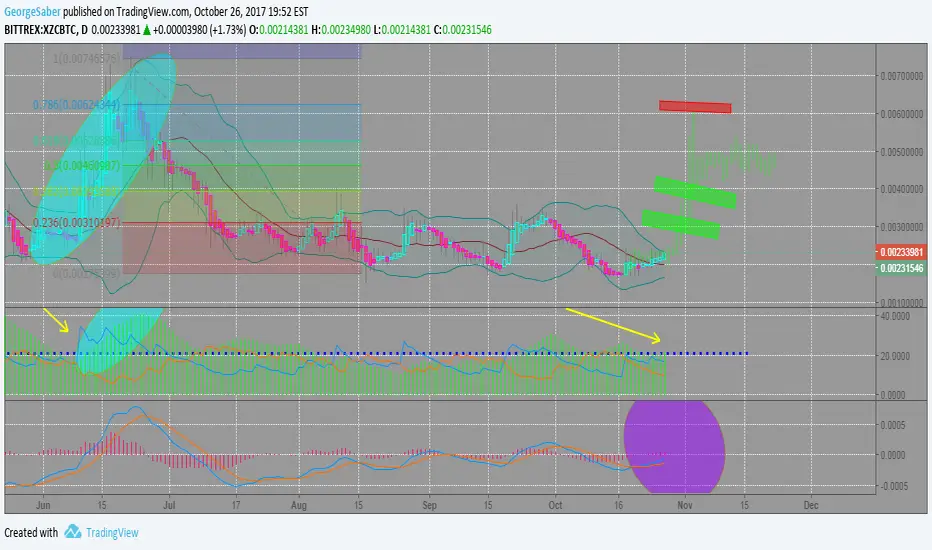Click the Oct label on time axis
Screen dimensions: 932x550
(555, 505)
